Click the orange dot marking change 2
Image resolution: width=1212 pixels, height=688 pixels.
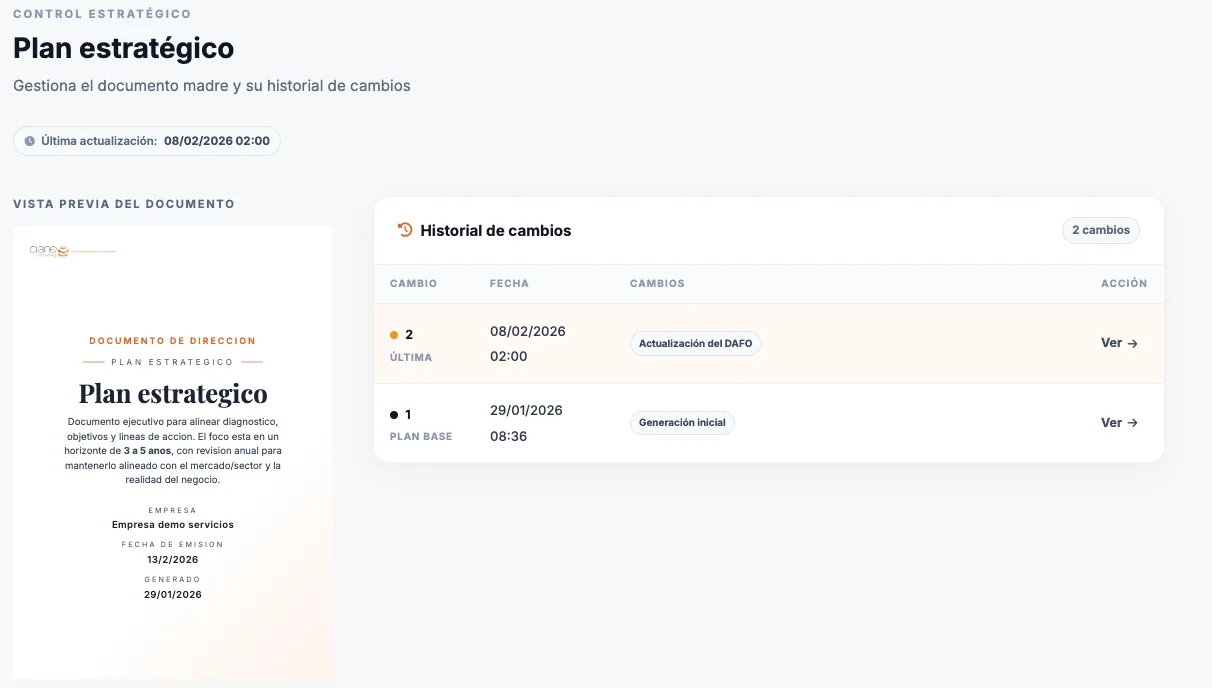(394, 335)
